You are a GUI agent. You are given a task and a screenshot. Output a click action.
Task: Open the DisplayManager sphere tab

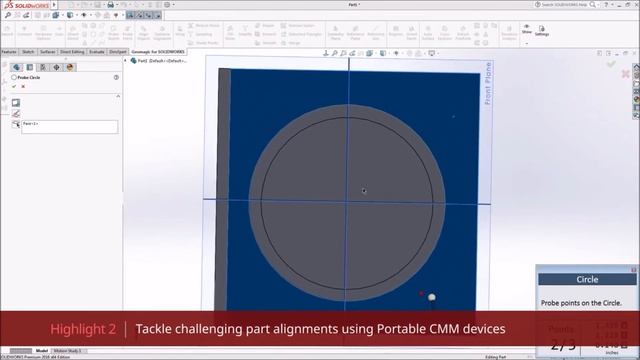point(70,67)
